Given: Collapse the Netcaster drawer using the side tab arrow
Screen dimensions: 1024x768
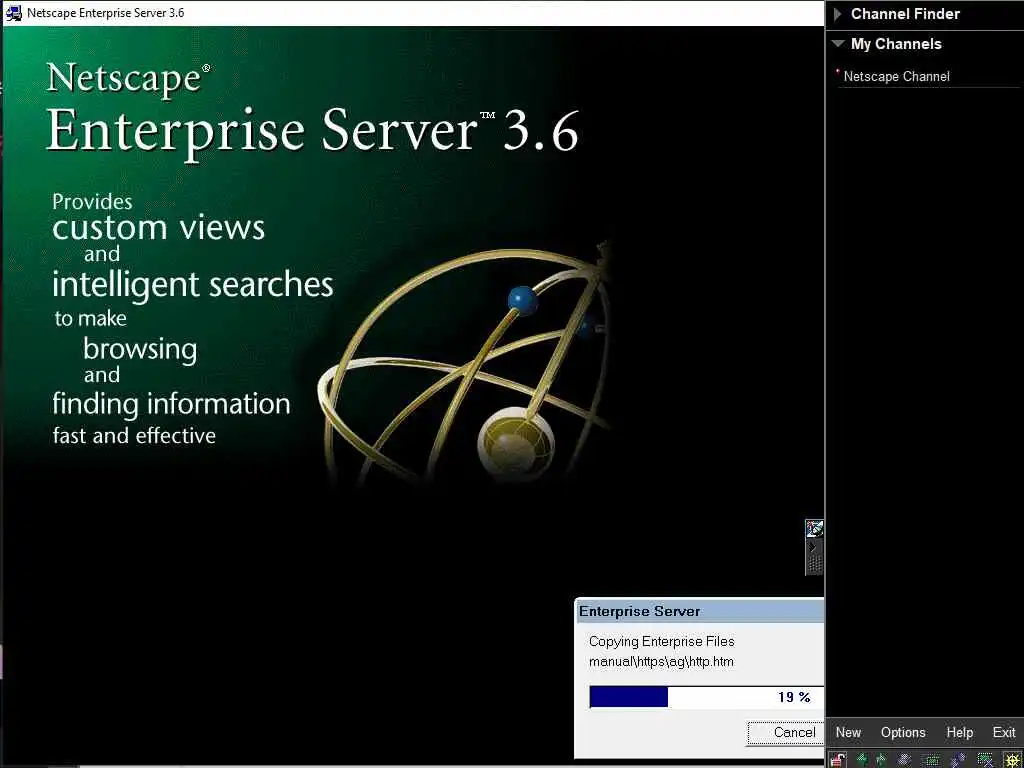Looking at the screenshot, I should pyautogui.click(x=813, y=547).
